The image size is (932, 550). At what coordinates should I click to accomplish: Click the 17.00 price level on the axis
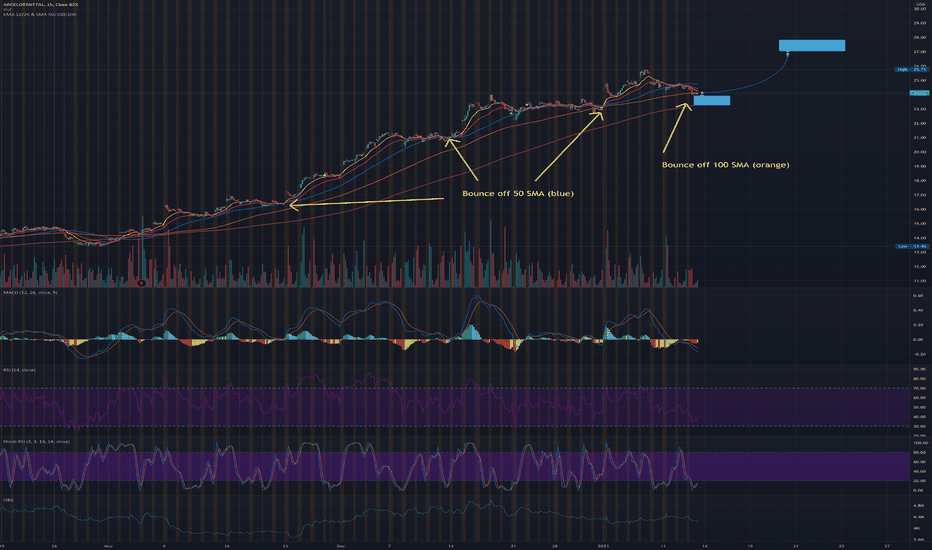click(x=920, y=195)
